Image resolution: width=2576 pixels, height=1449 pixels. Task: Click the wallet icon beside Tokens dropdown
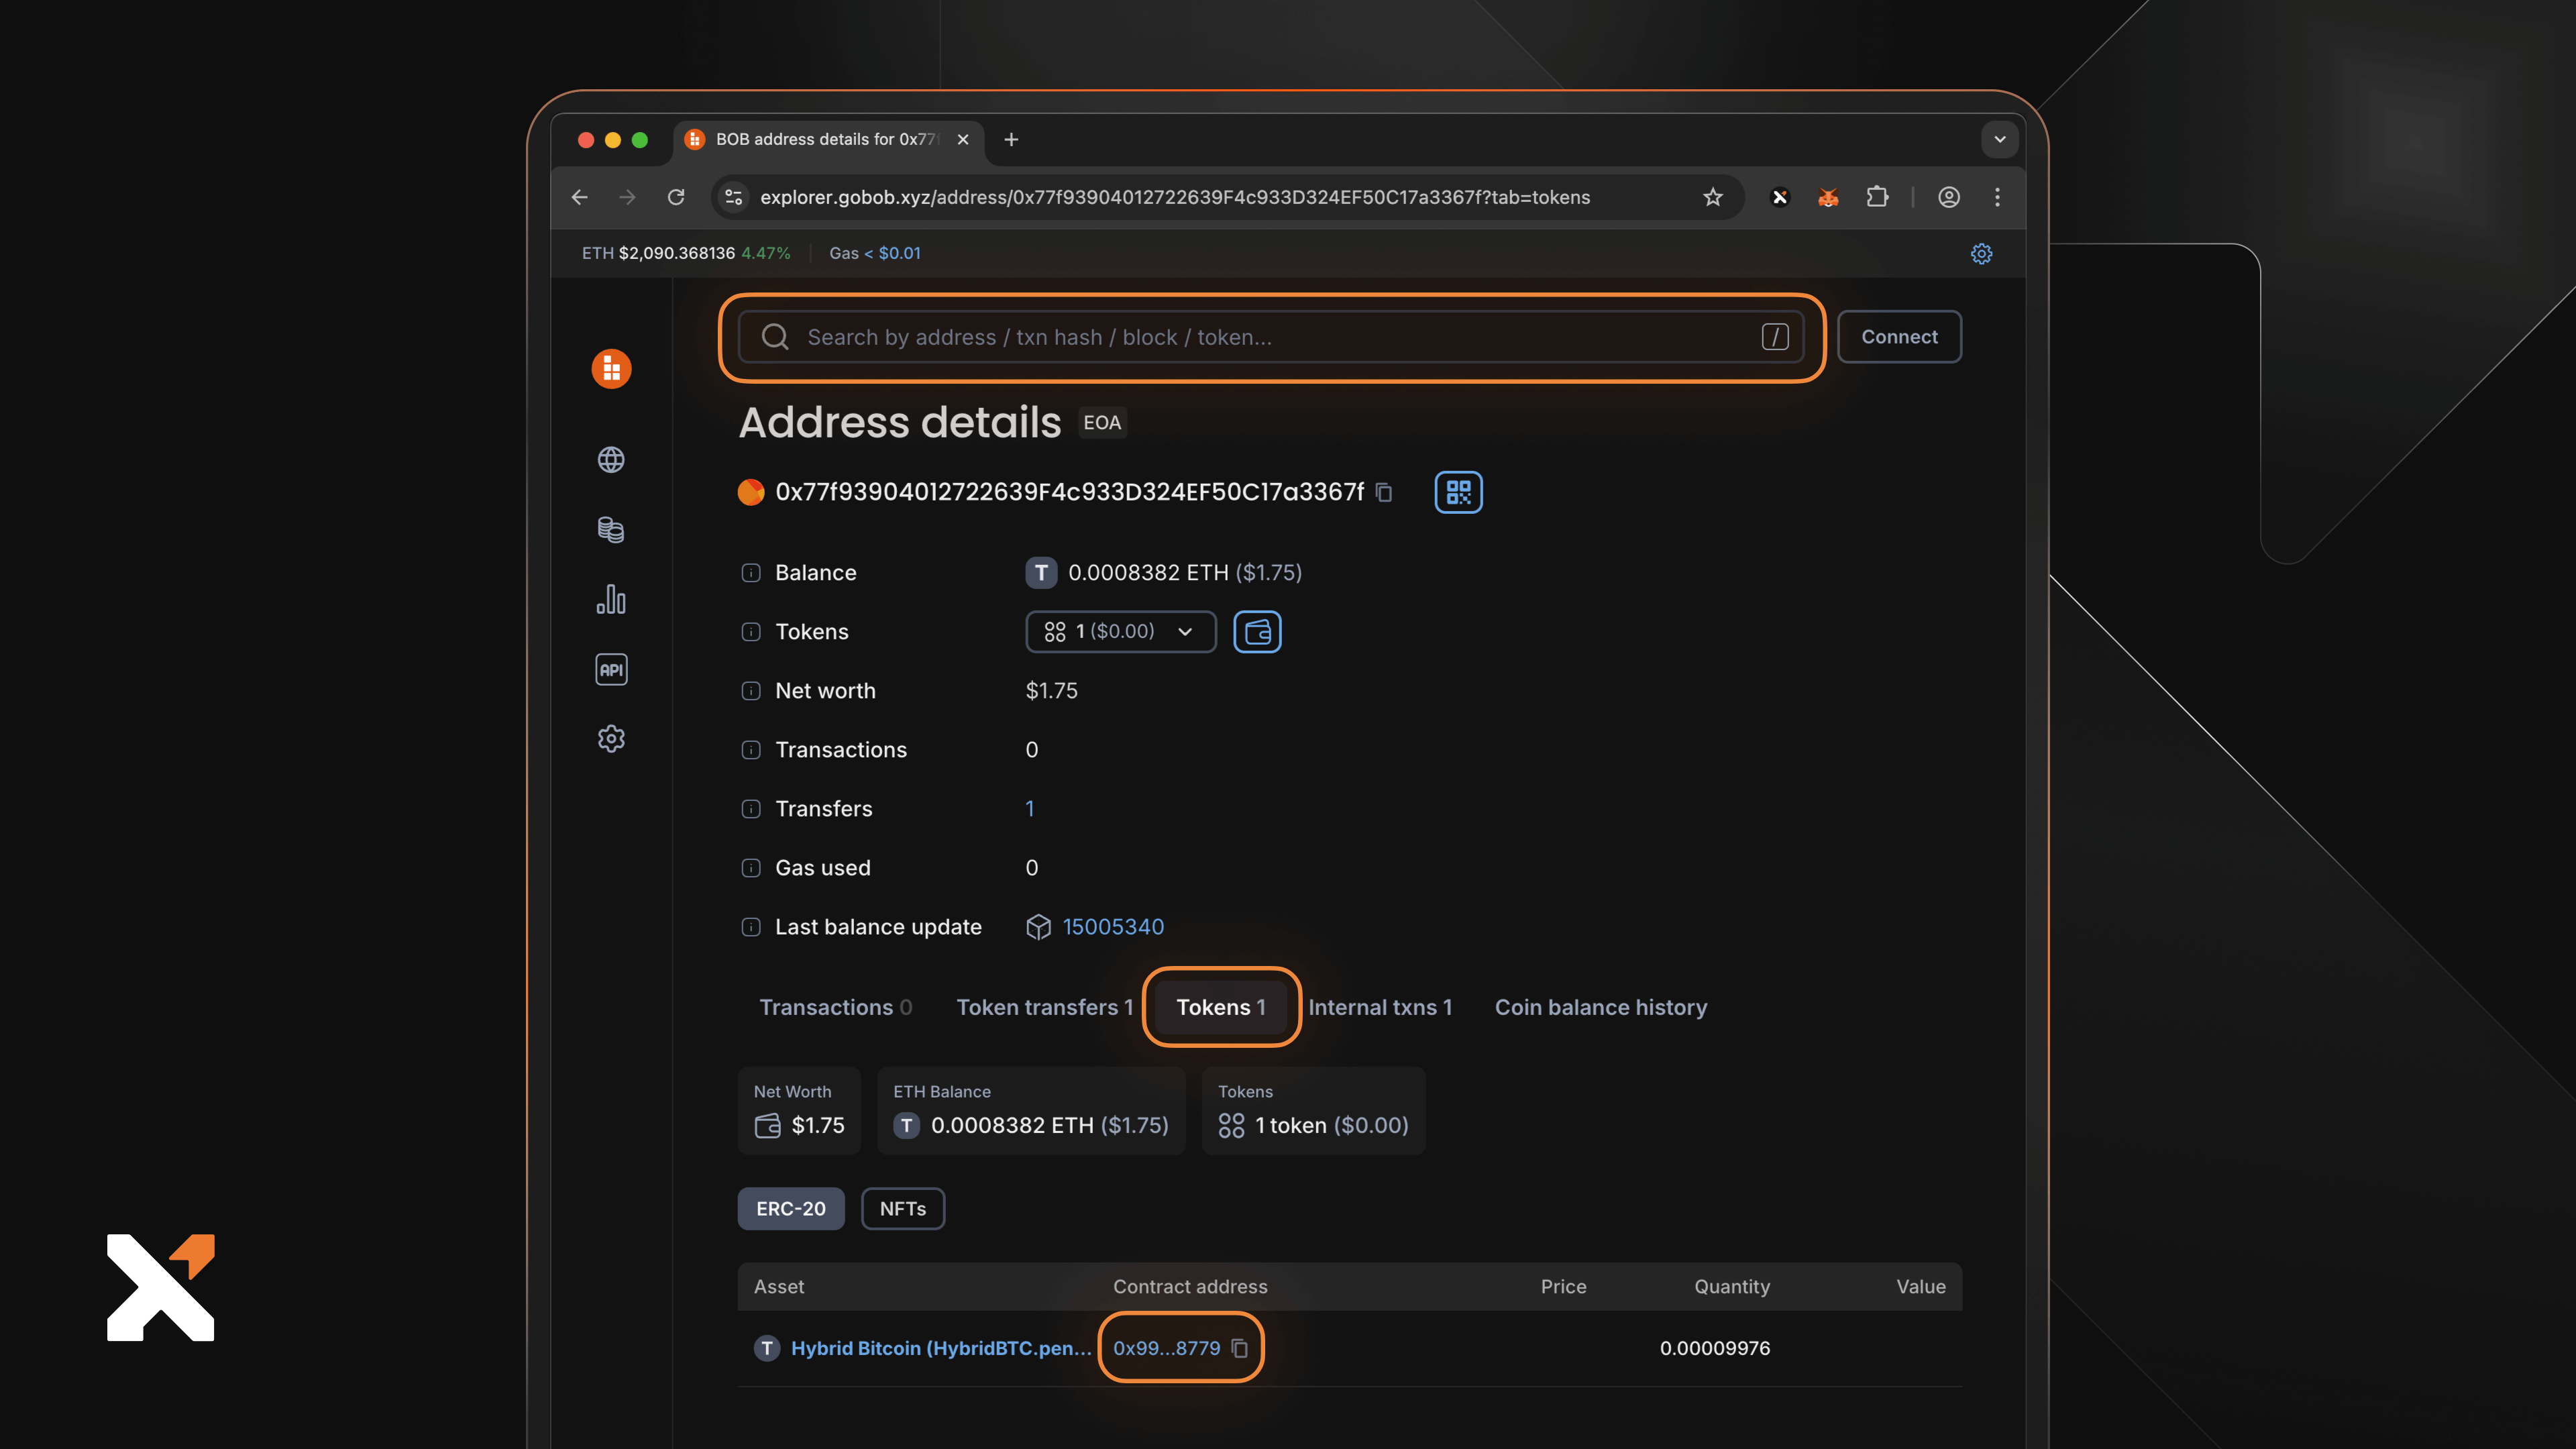click(1257, 631)
